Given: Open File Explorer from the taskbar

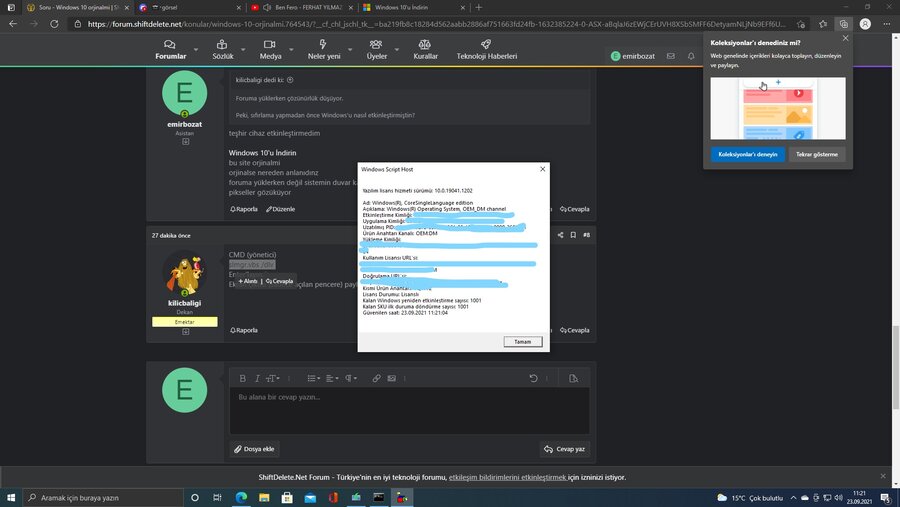Looking at the screenshot, I should pyautogui.click(x=264, y=497).
